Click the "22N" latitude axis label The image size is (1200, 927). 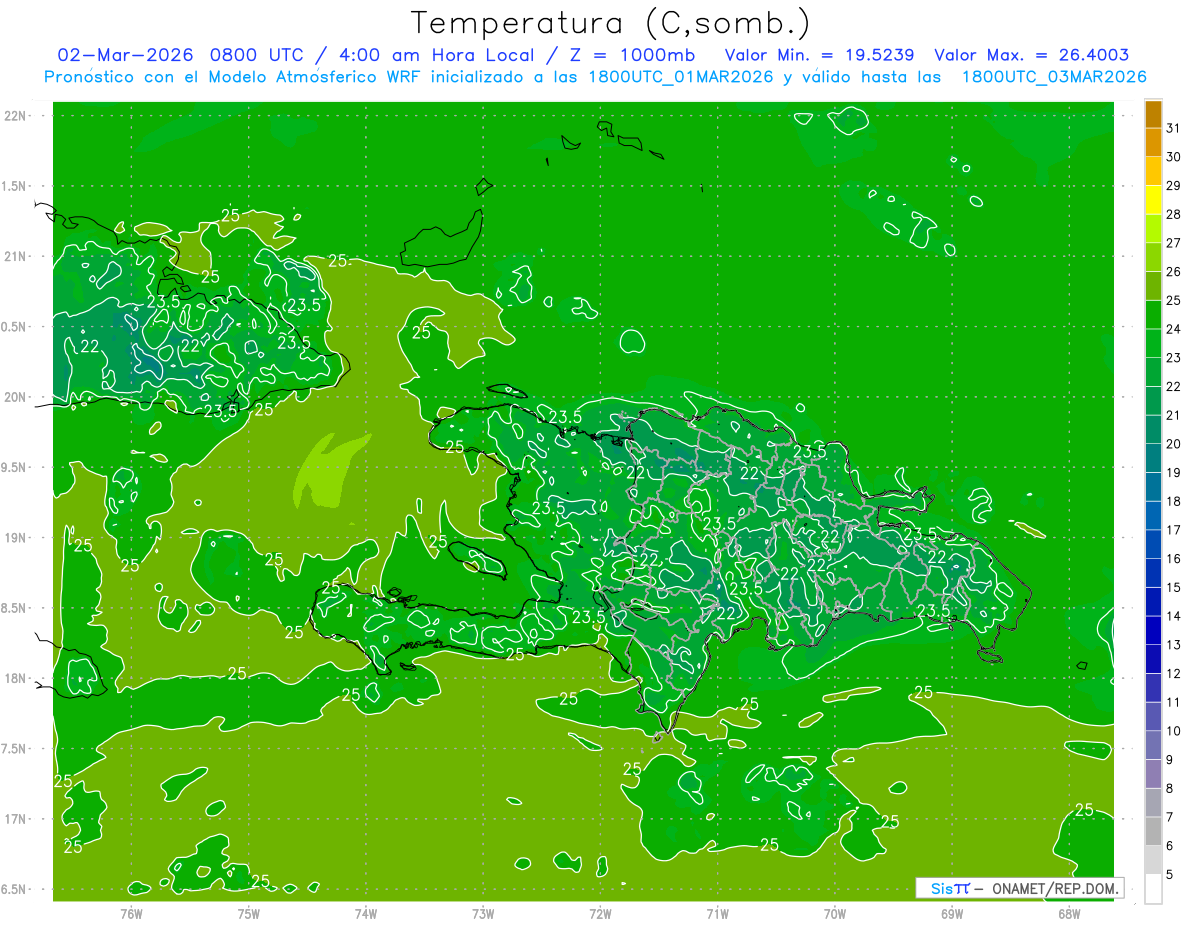pos(15,116)
